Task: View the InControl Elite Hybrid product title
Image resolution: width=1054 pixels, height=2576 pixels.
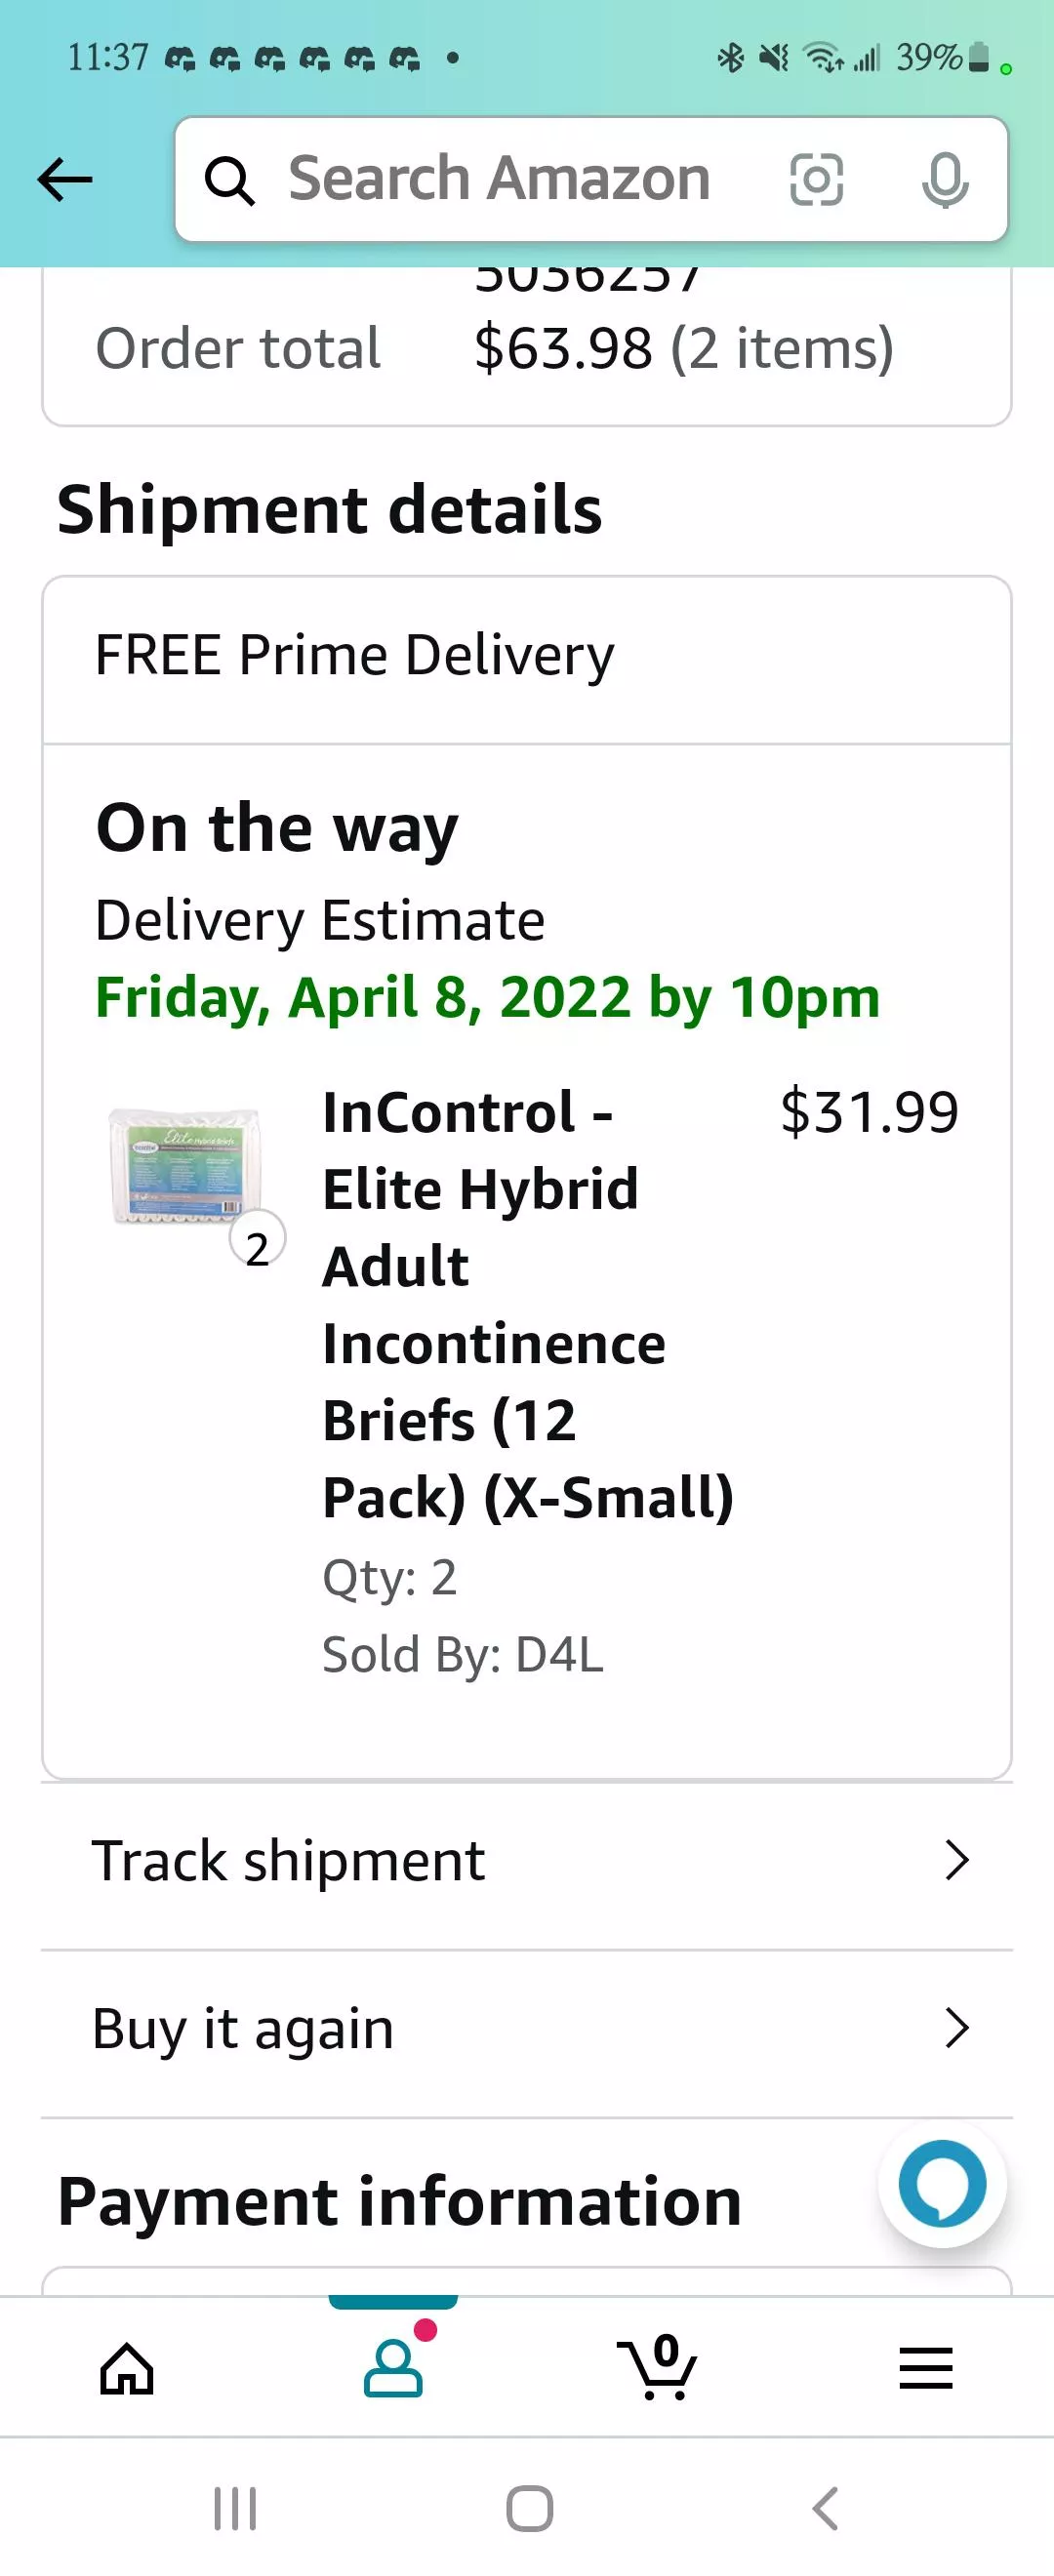Action: pos(528,1300)
